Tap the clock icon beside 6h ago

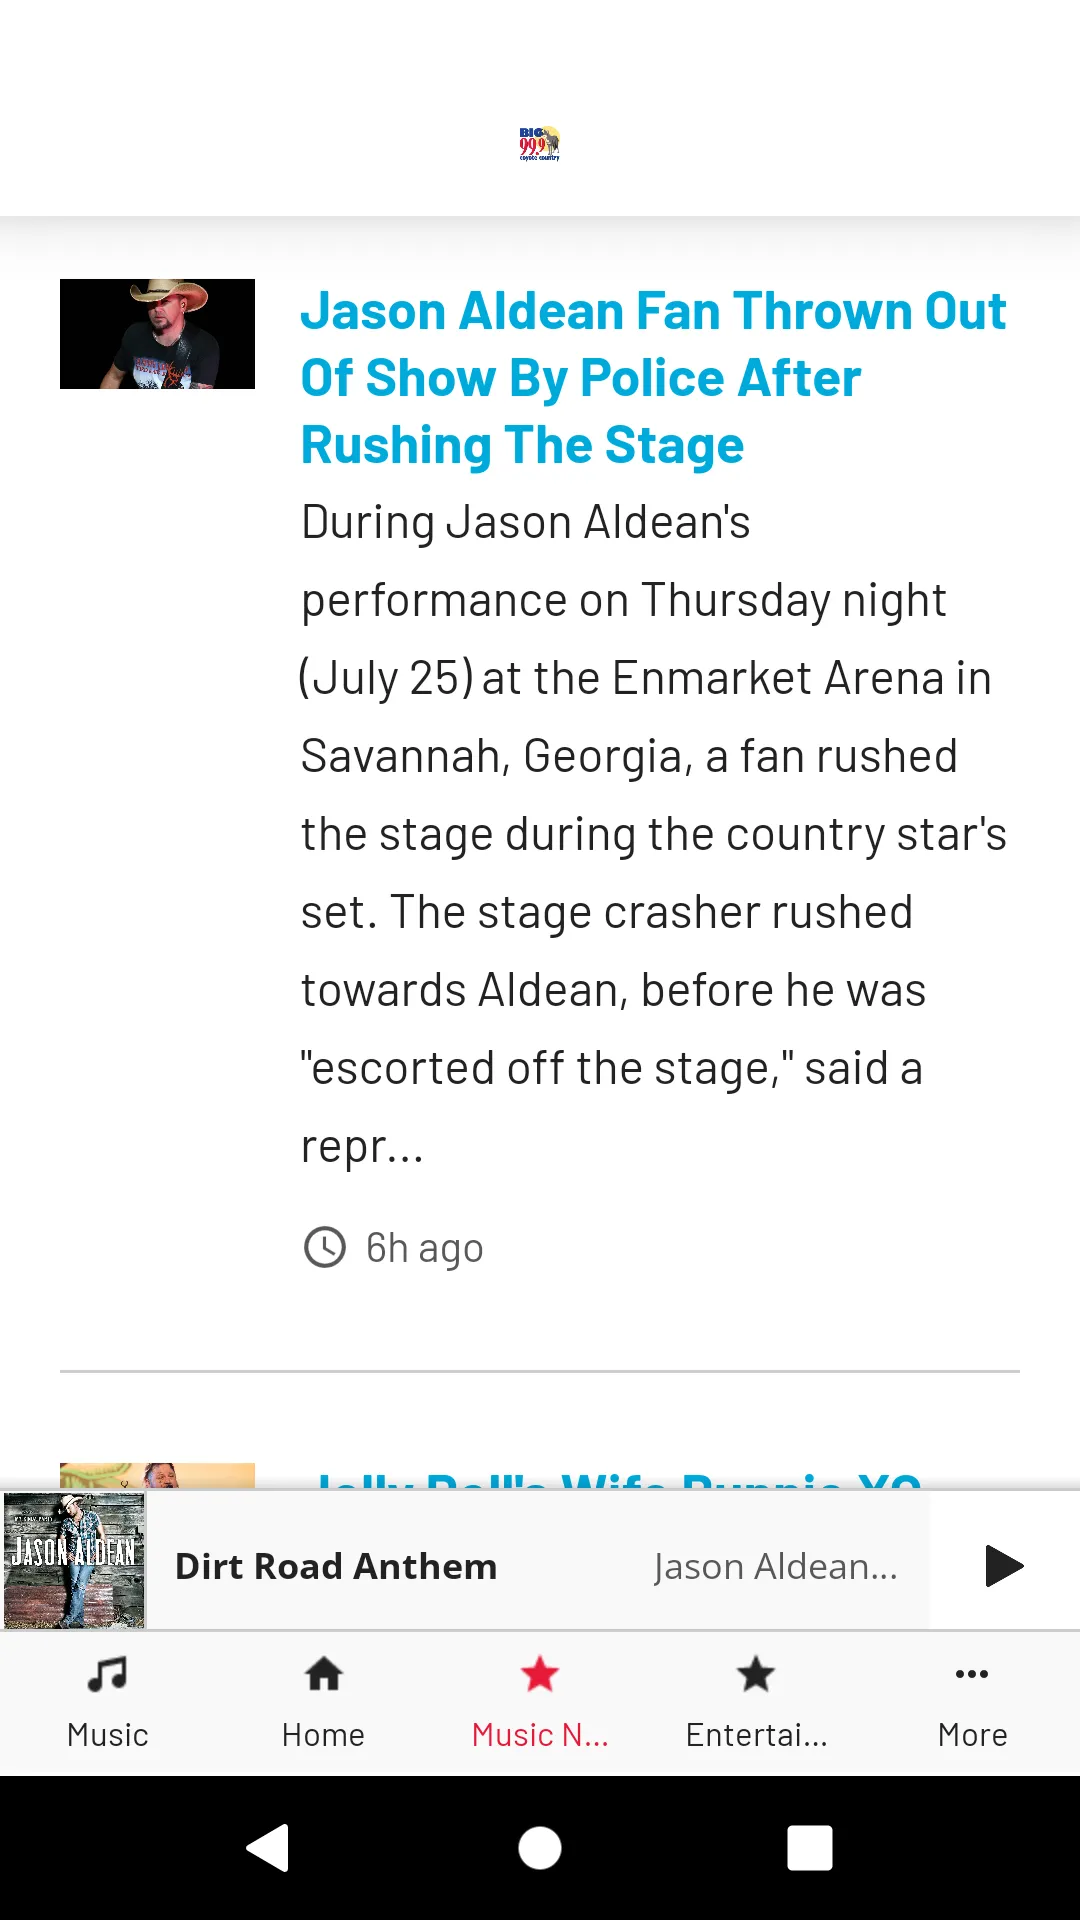click(x=325, y=1247)
